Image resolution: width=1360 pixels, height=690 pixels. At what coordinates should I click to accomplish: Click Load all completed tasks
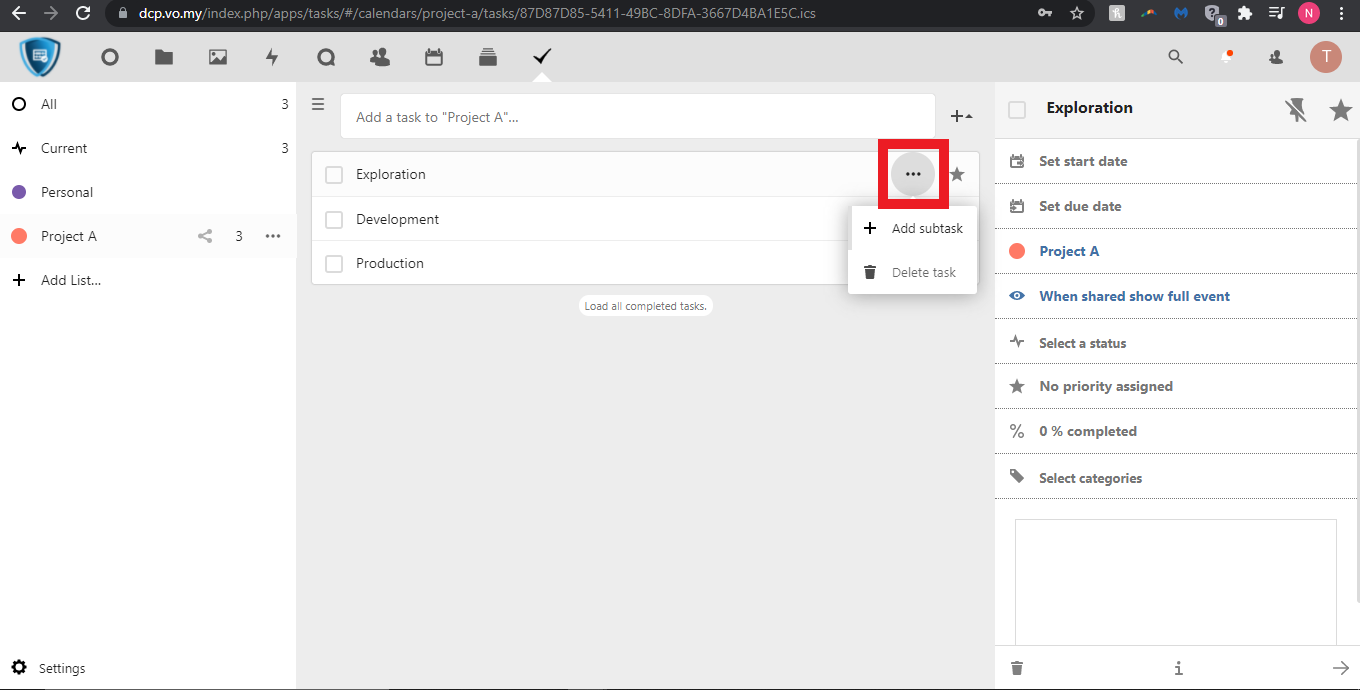click(x=645, y=306)
